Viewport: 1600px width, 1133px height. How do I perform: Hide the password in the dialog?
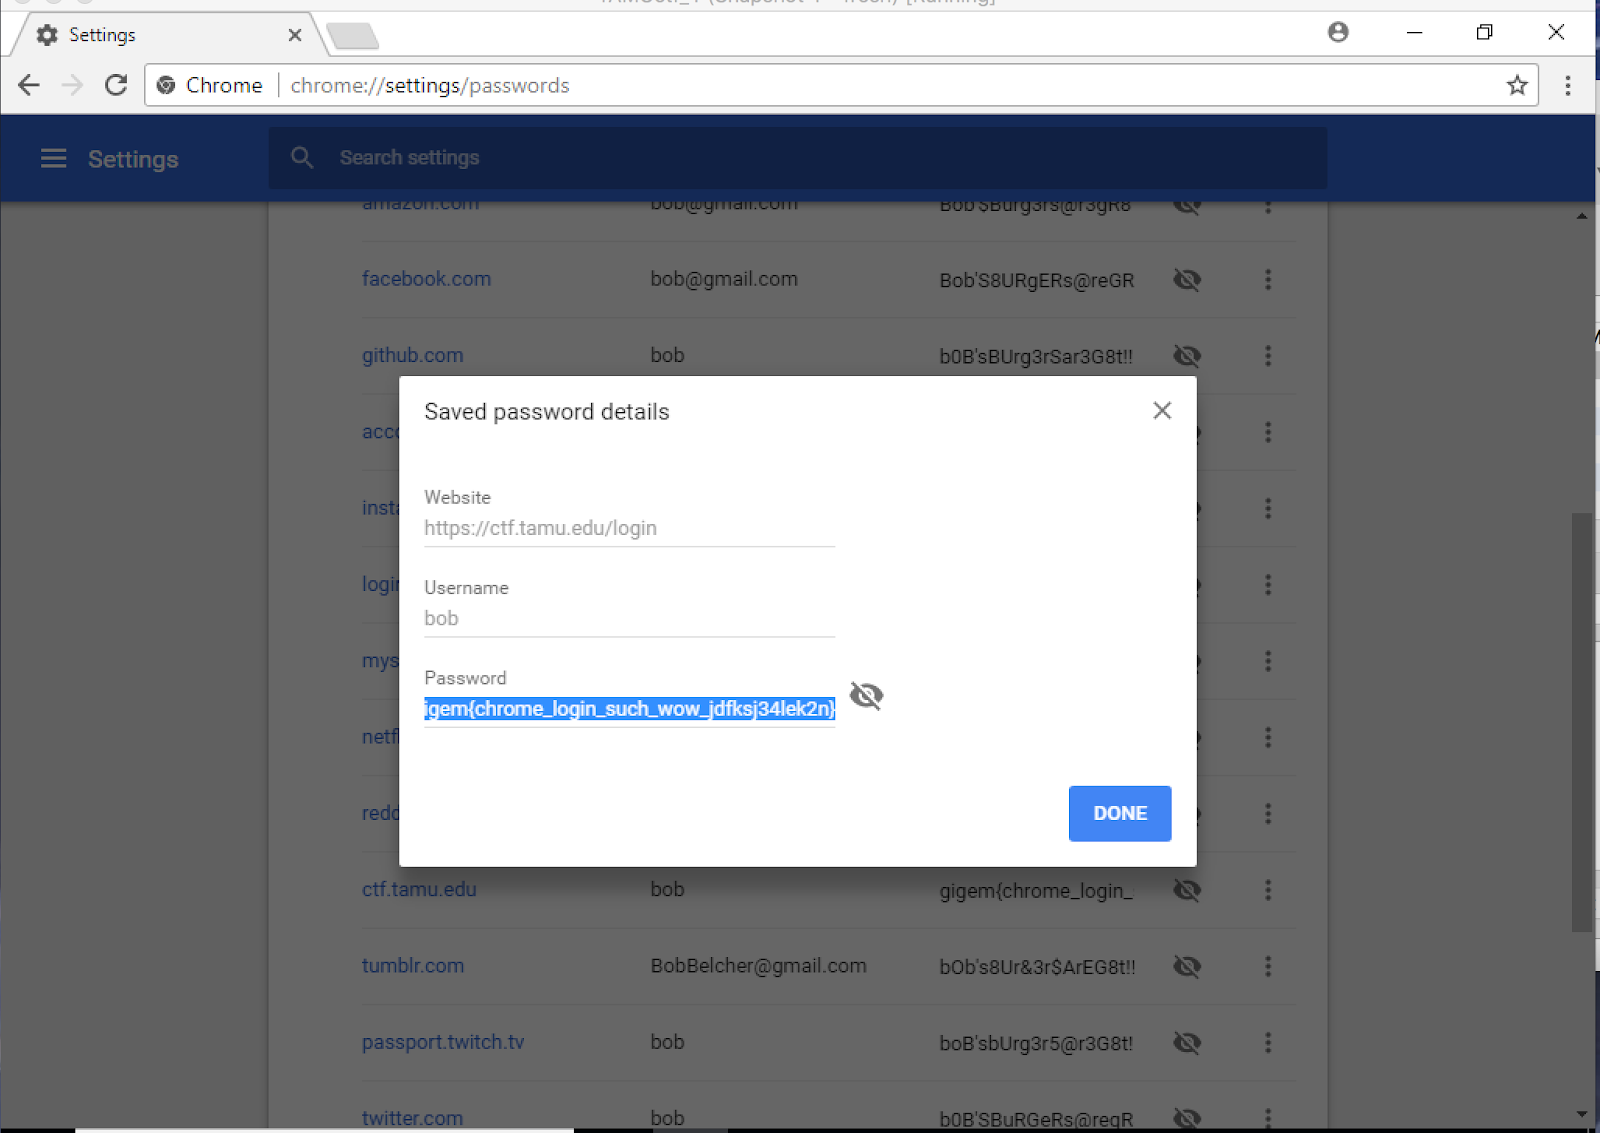[866, 695]
